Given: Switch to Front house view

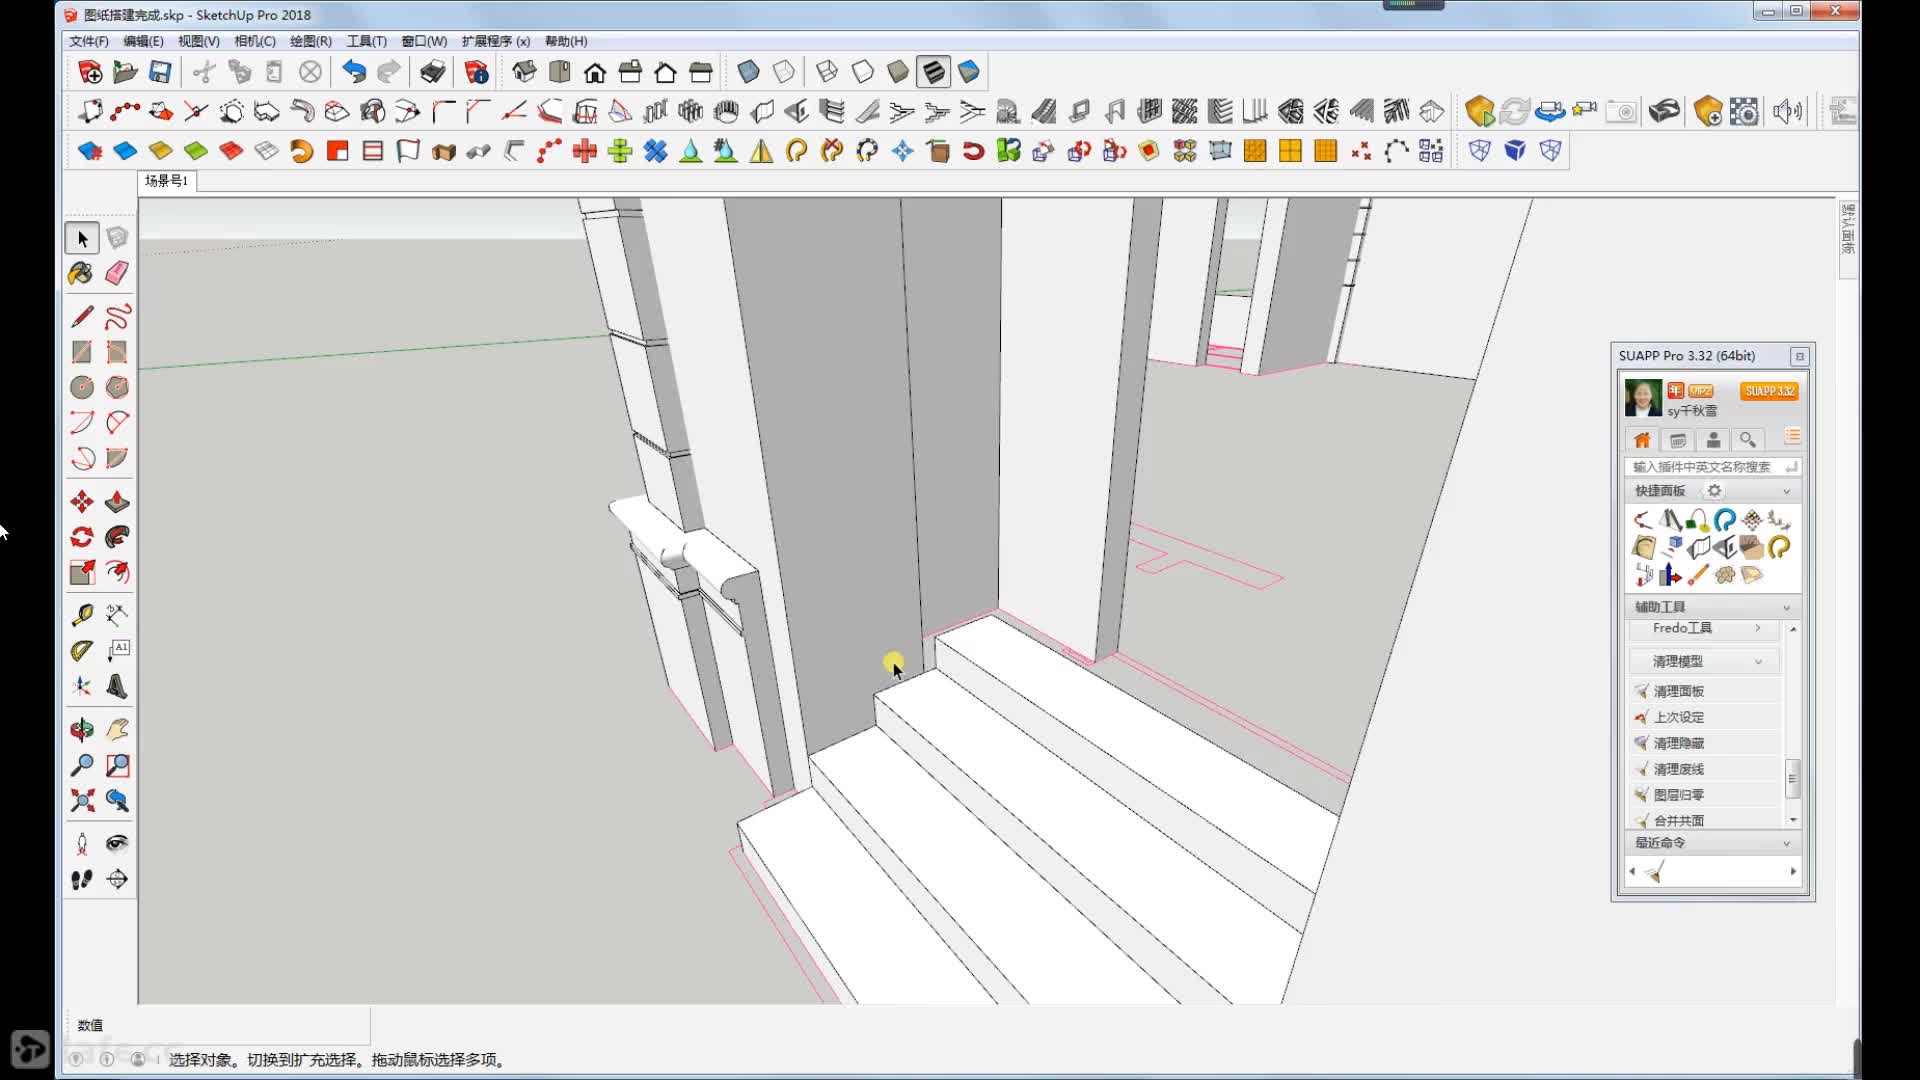Looking at the screenshot, I should click(595, 72).
